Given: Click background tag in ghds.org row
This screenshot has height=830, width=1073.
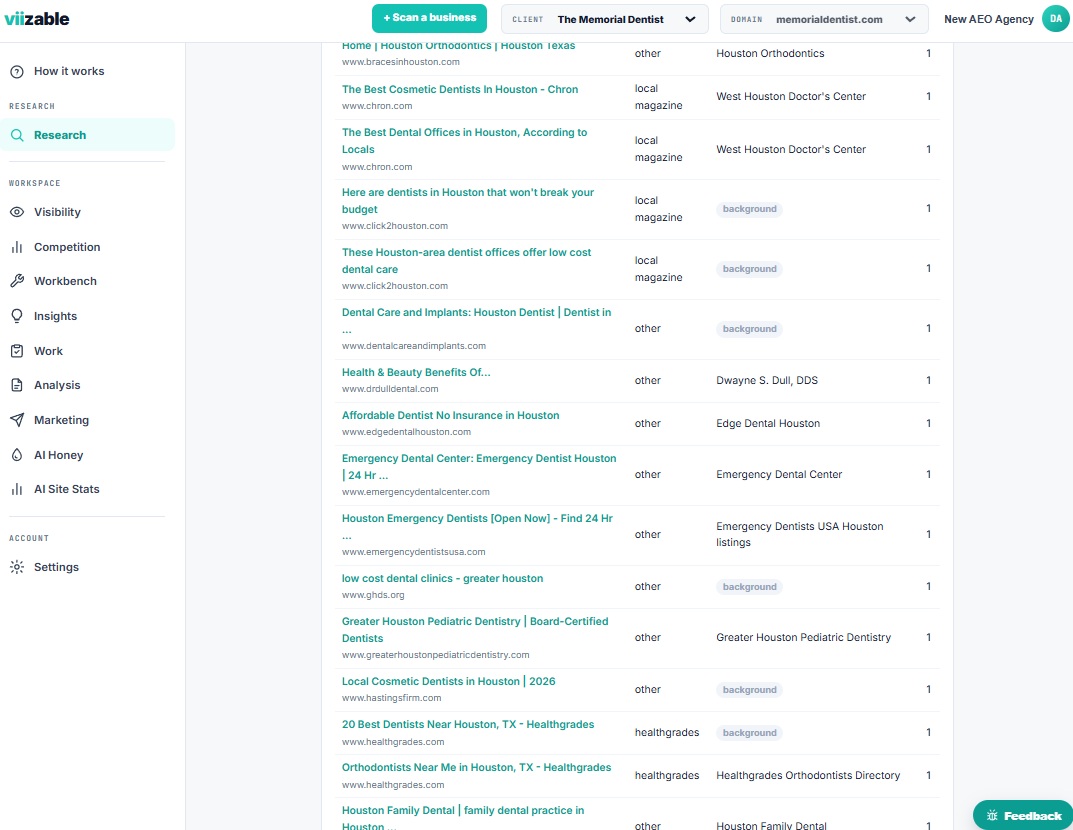Looking at the screenshot, I should [749, 587].
